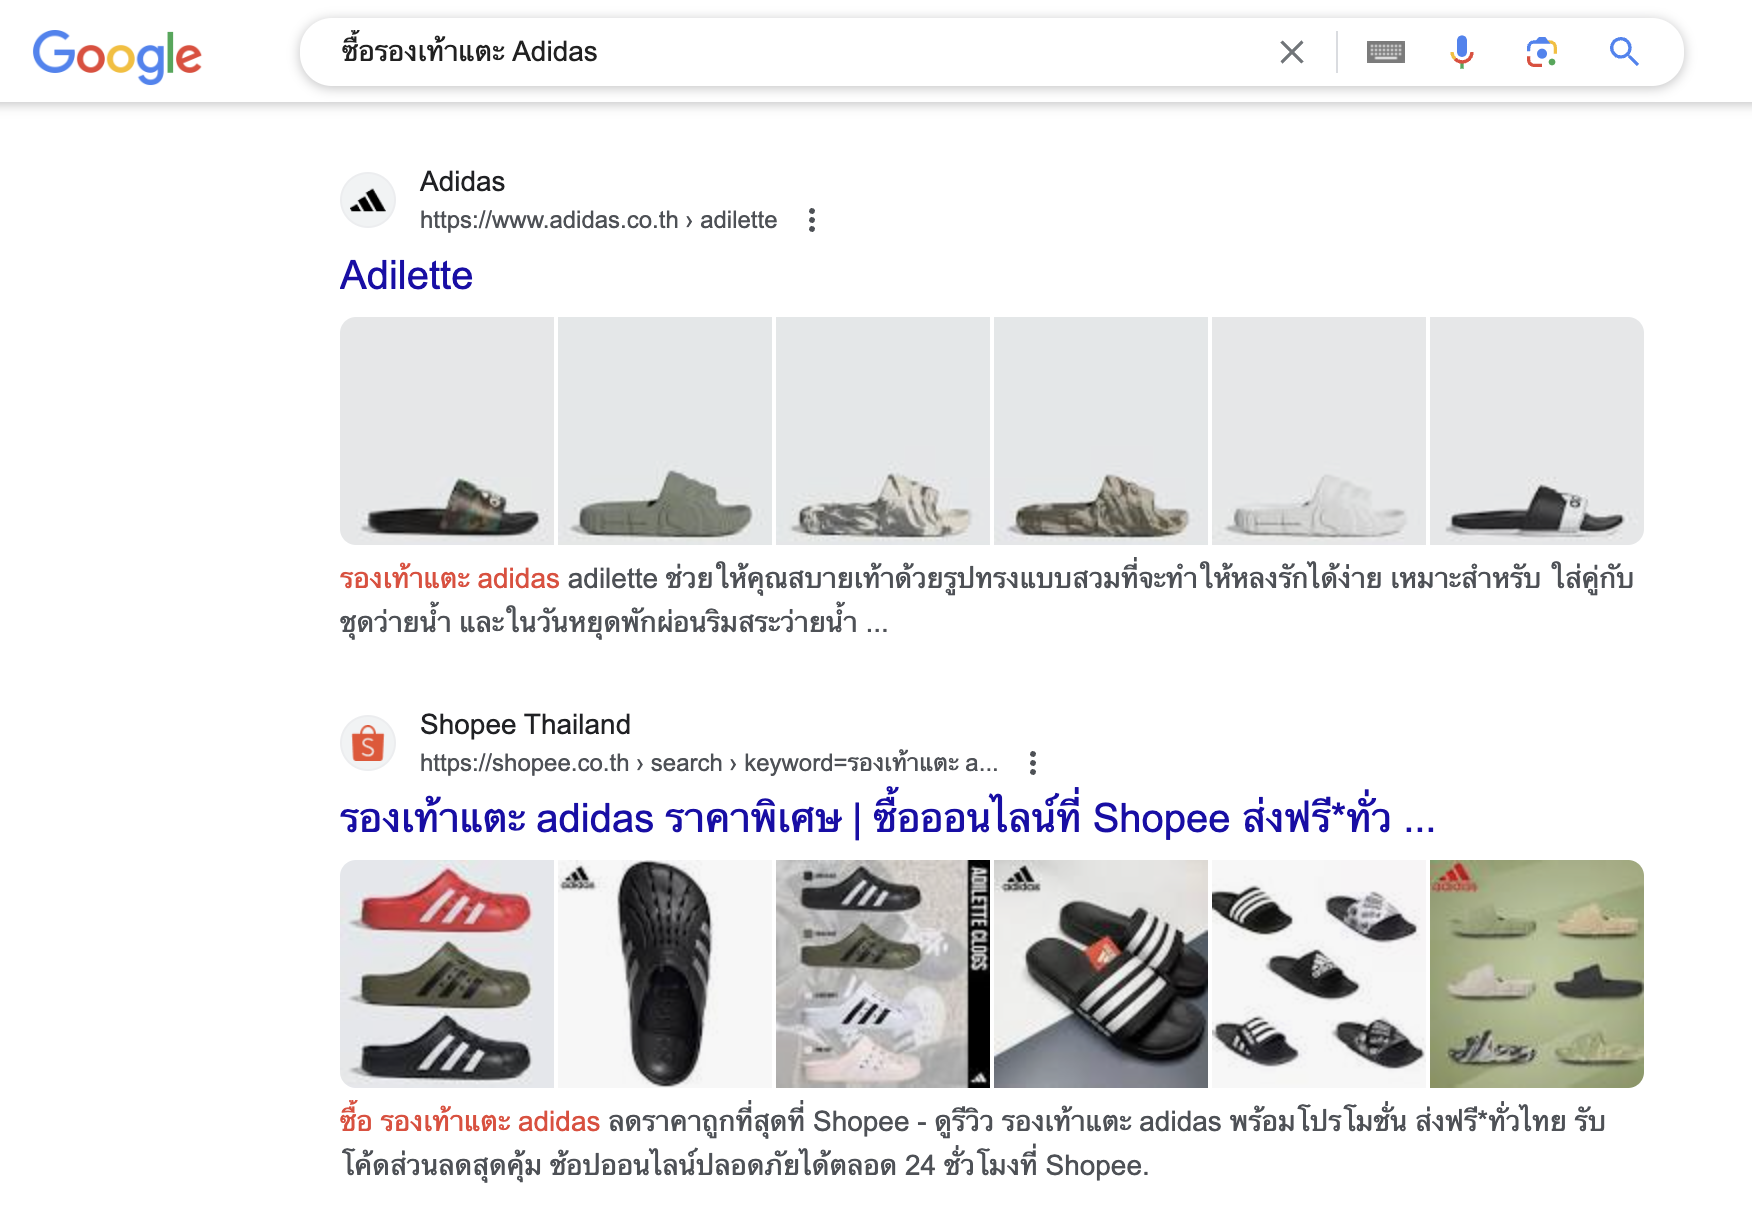Click the Shopee Thailand favicon
1752x1230 pixels.
[x=368, y=744]
